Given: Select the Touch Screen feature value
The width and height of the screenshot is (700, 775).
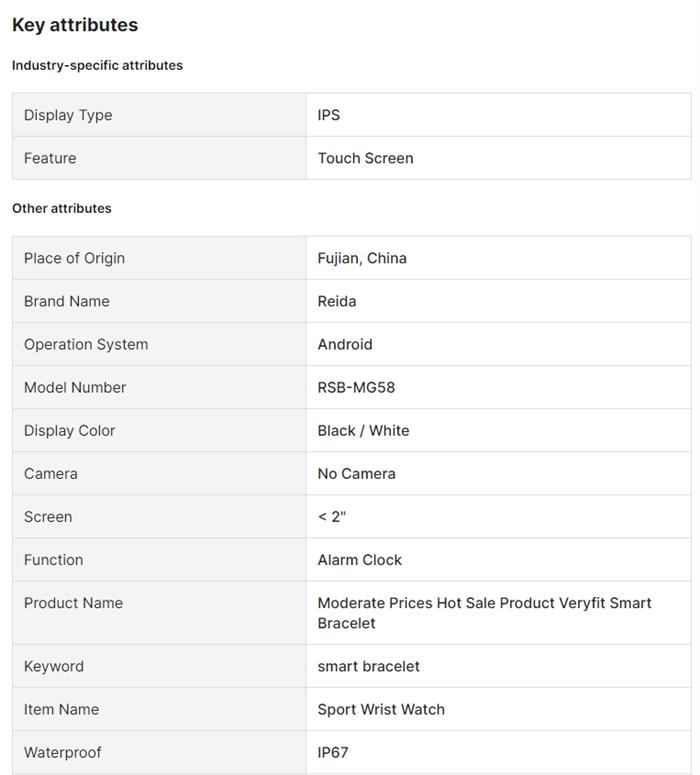Looking at the screenshot, I should (x=365, y=158).
